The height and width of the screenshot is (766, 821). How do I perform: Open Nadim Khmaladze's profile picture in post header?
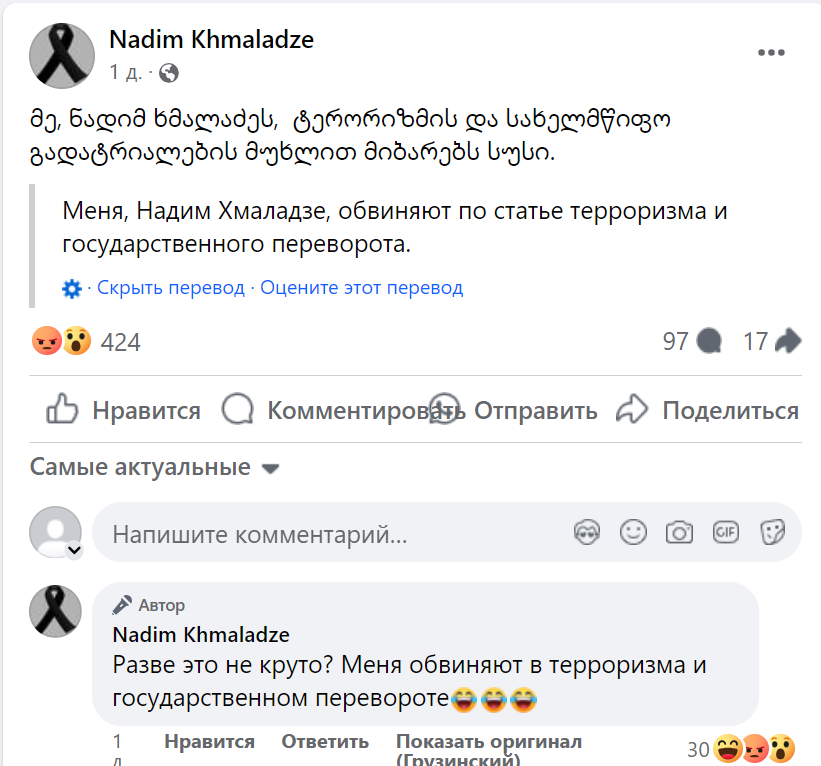click(x=63, y=55)
